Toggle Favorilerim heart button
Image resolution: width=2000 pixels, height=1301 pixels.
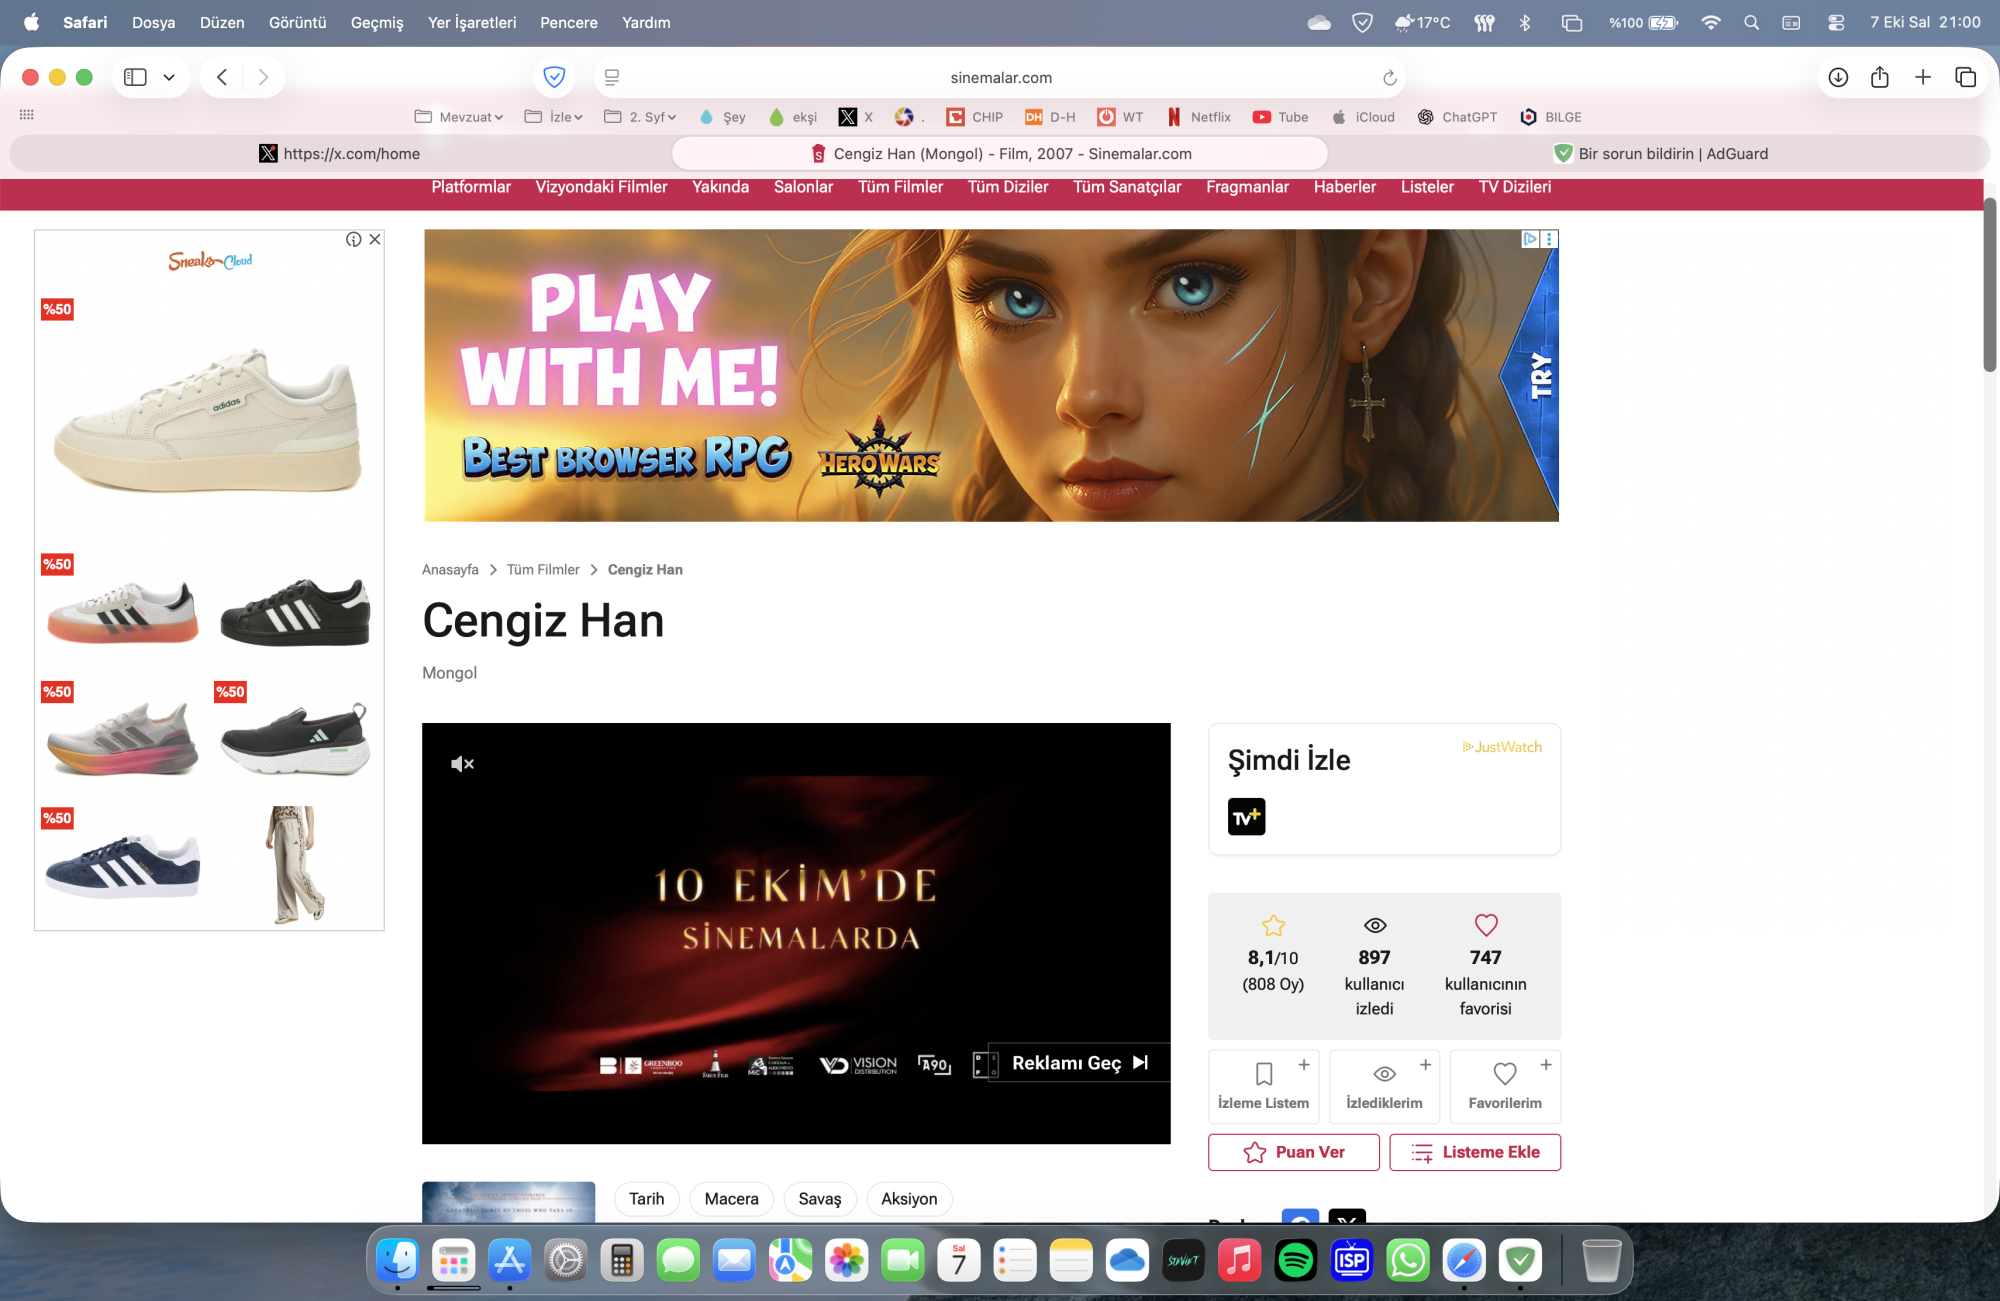(x=1504, y=1085)
